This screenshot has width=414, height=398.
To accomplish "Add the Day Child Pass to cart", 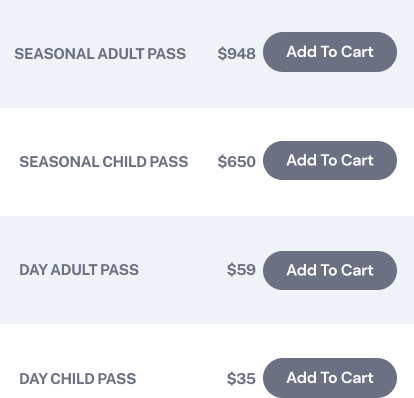I will pyautogui.click(x=330, y=378).
